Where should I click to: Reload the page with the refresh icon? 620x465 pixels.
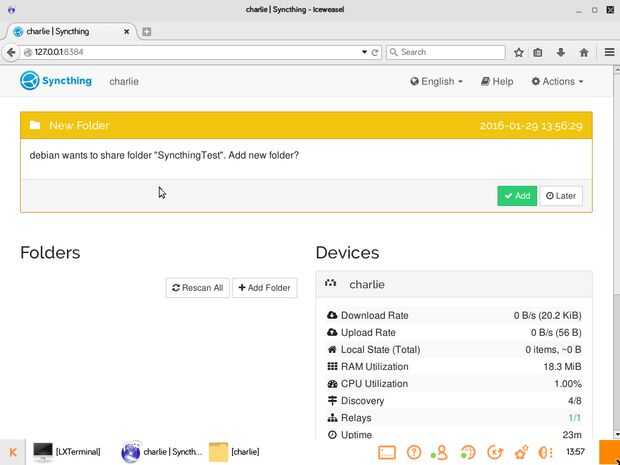(375, 52)
